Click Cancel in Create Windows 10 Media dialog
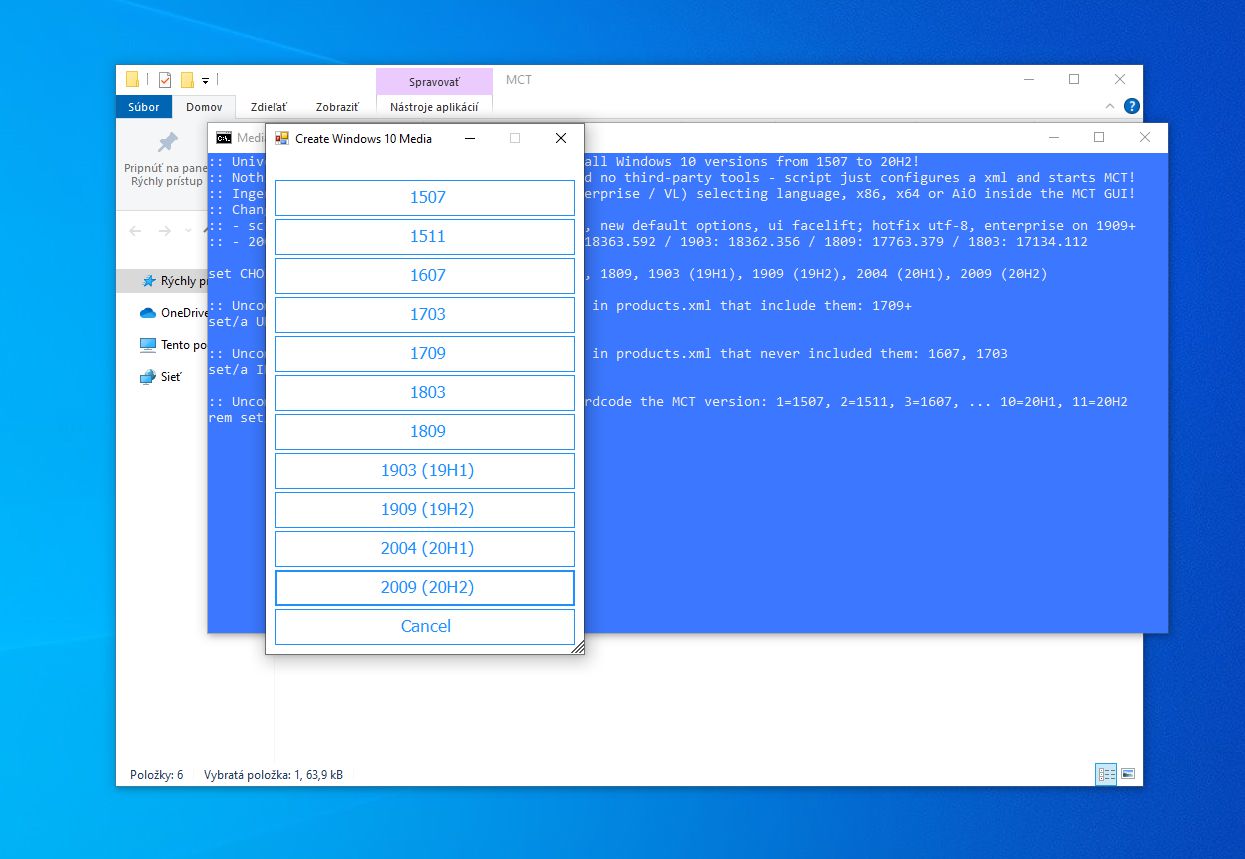The image size is (1245, 859). pyautogui.click(x=425, y=627)
